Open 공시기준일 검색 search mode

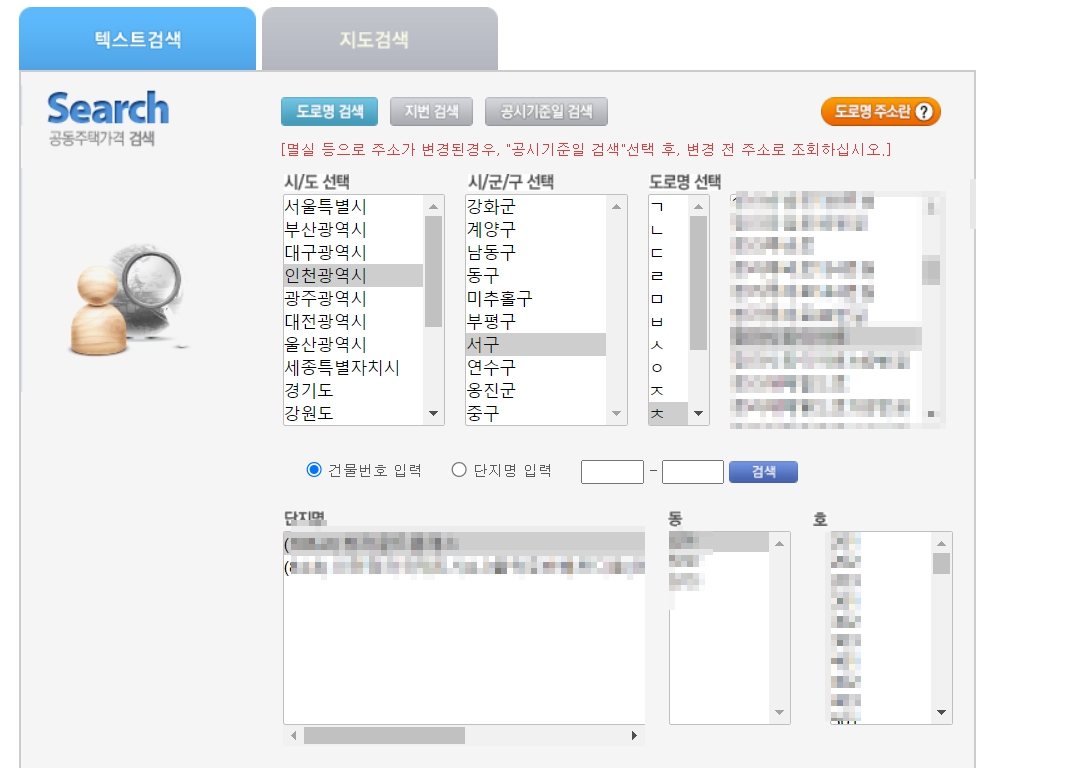(x=546, y=112)
